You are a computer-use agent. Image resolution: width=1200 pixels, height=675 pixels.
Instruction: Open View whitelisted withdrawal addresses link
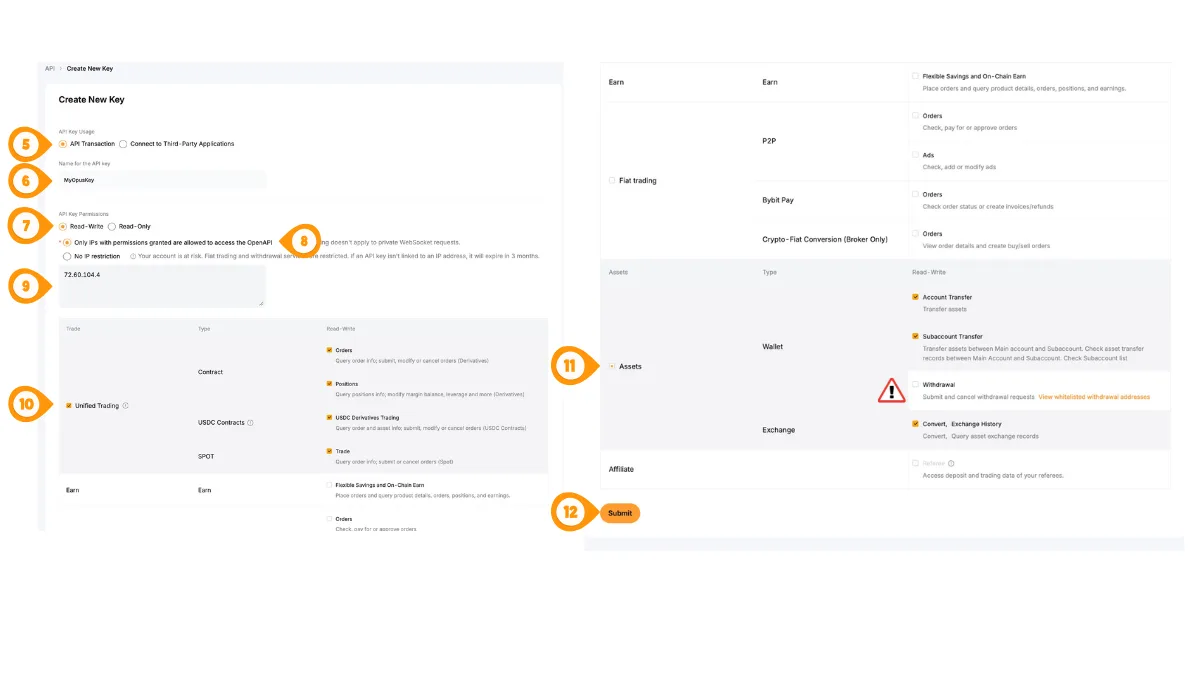1094,397
